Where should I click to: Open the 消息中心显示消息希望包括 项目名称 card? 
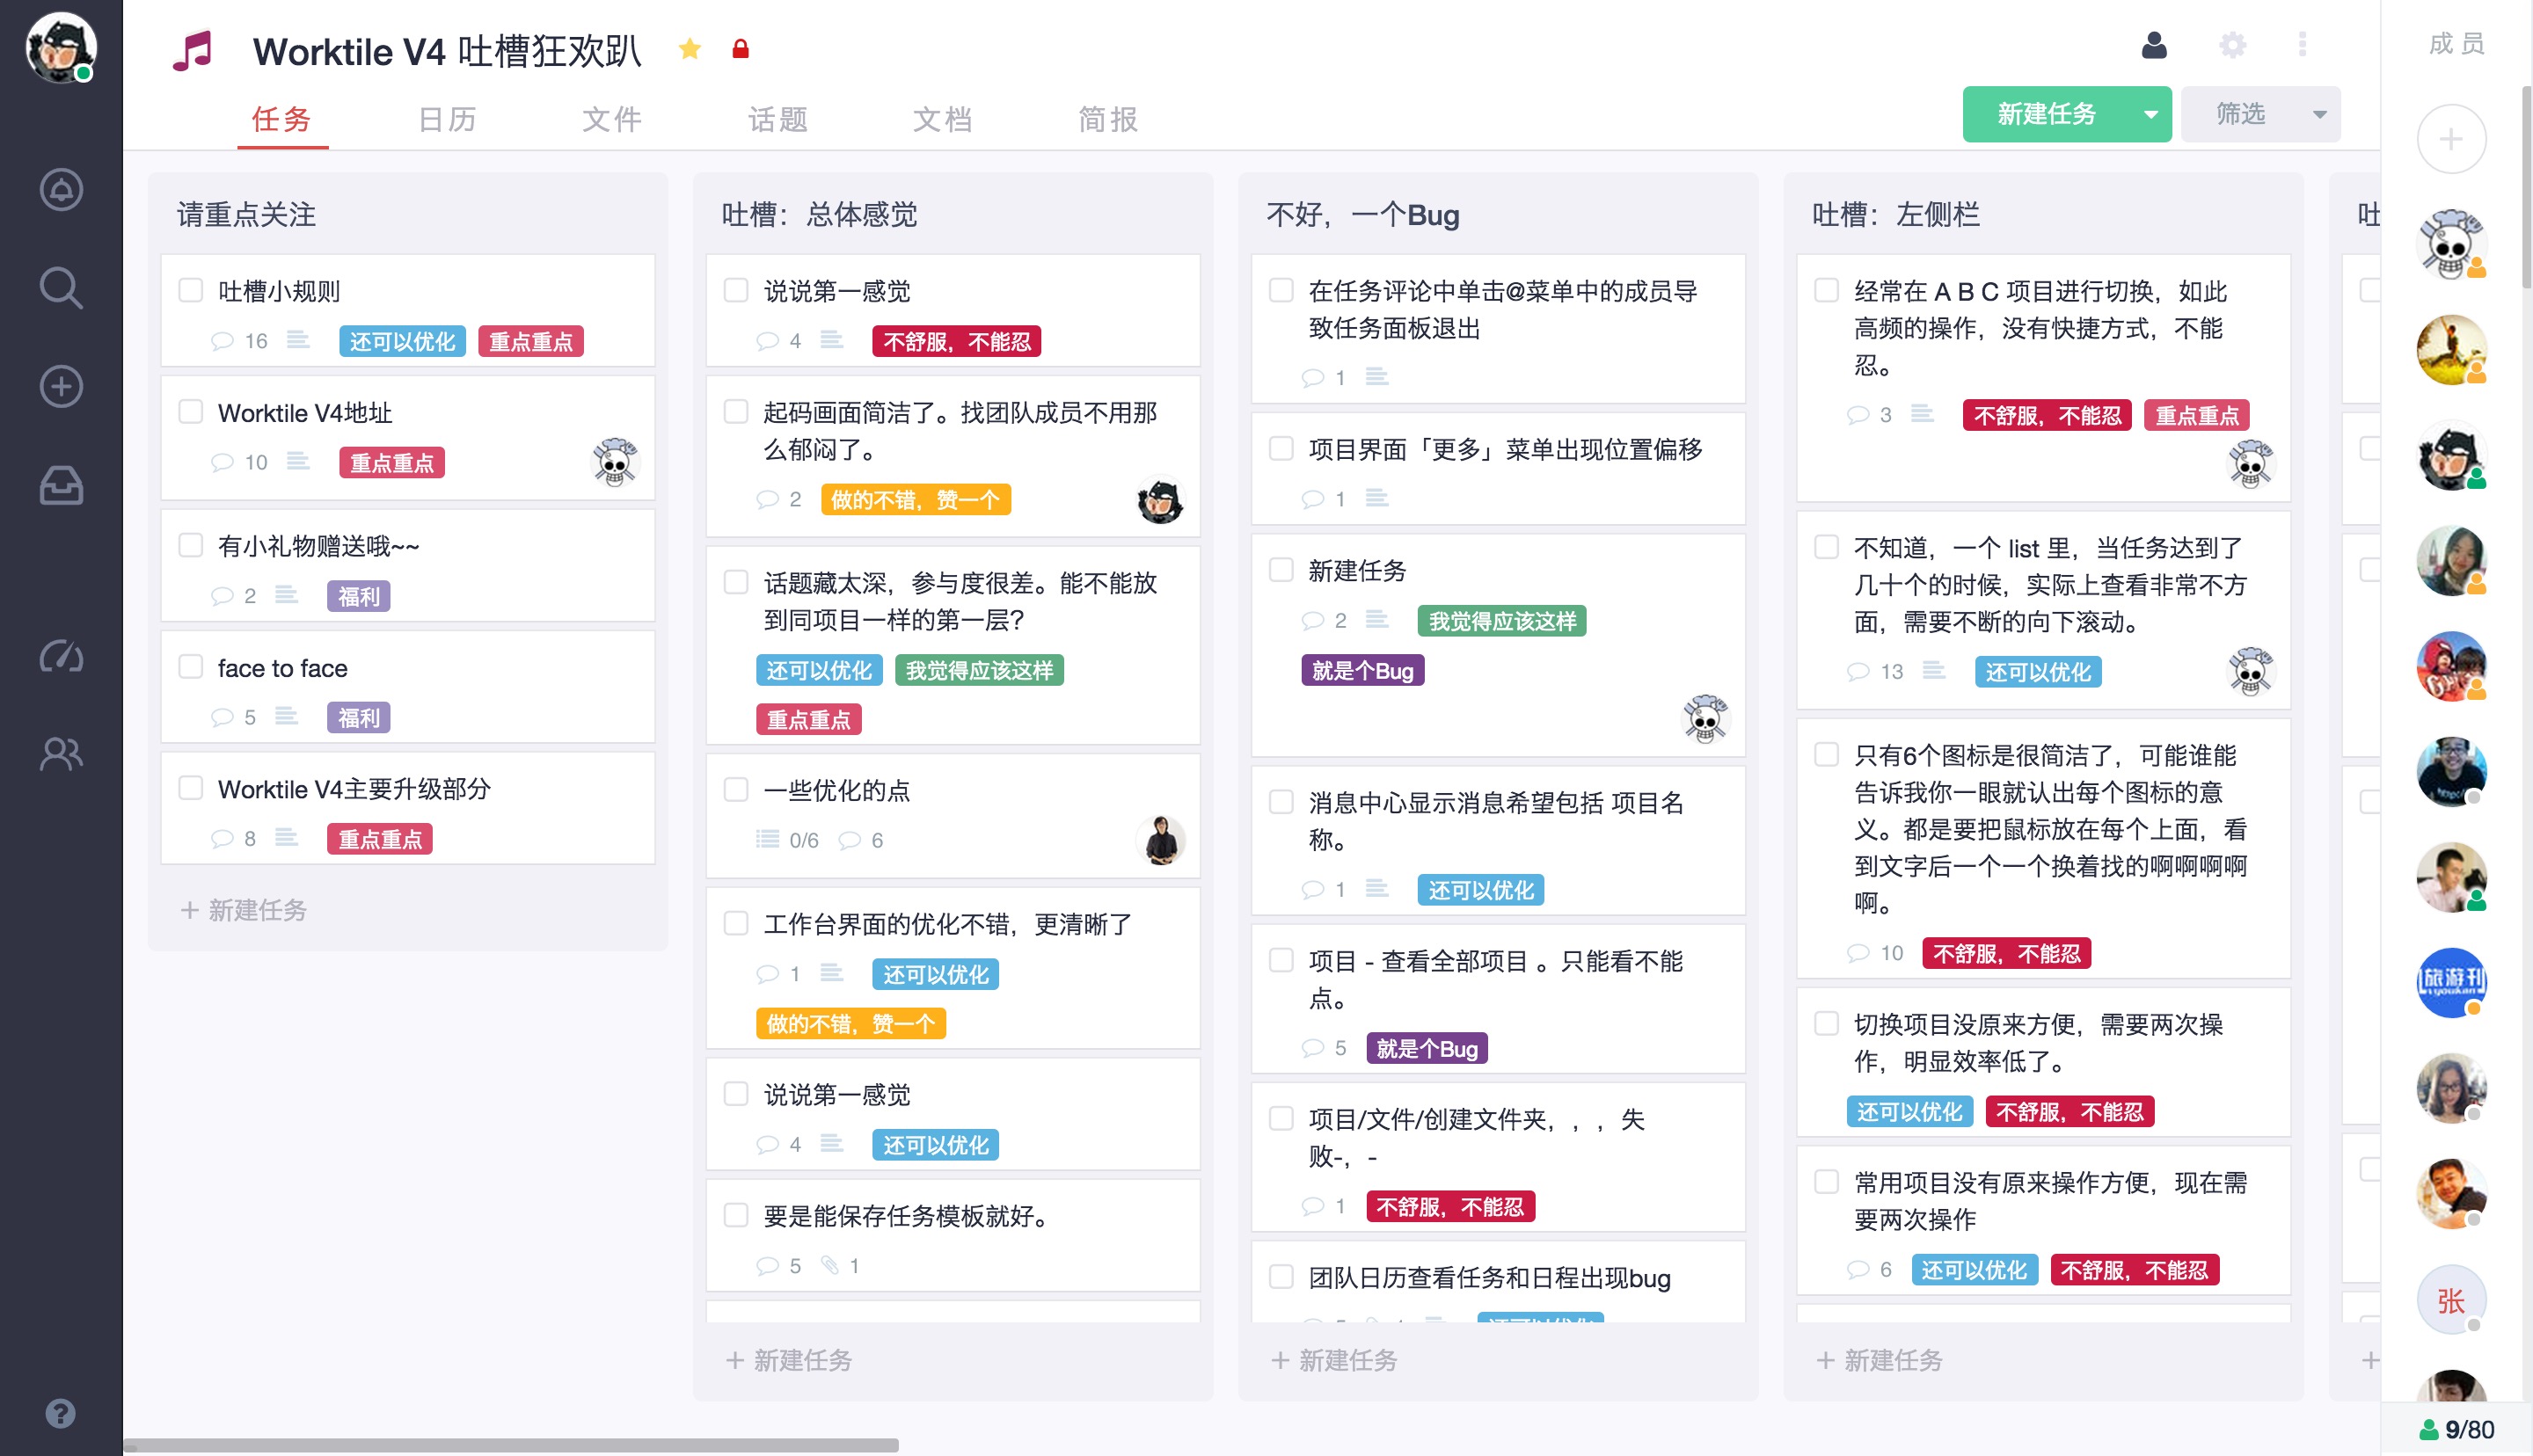coord(1498,840)
